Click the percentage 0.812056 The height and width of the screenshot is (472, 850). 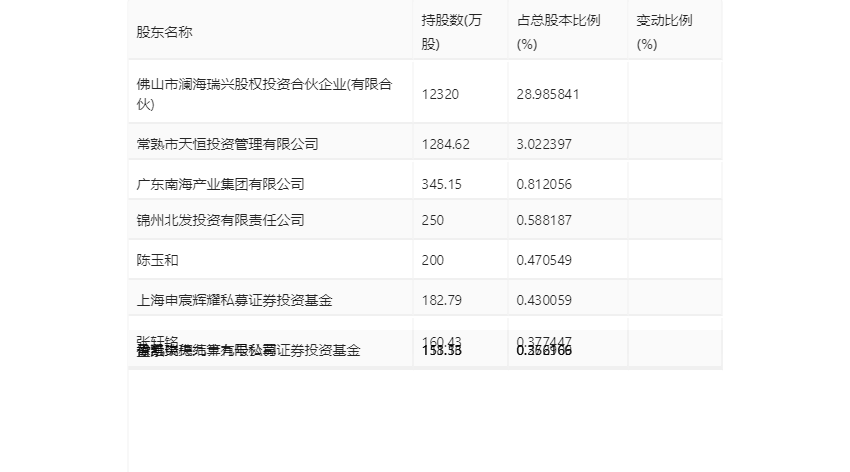point(544,184)
